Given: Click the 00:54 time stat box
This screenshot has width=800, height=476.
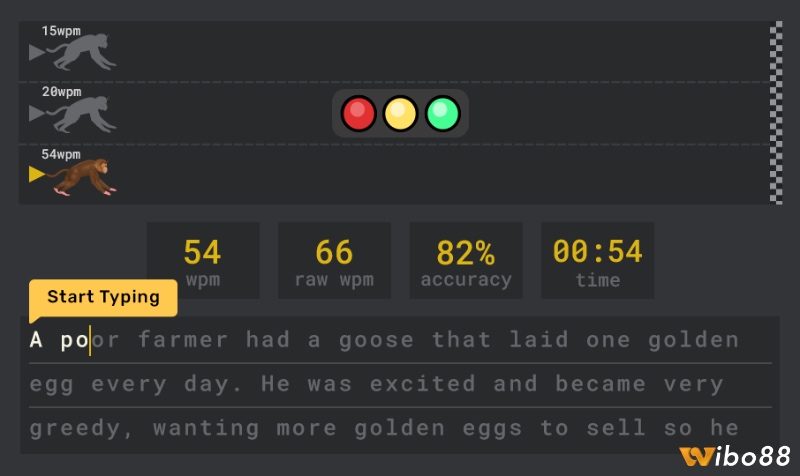Looking at the screenshot, I should 597,261.
